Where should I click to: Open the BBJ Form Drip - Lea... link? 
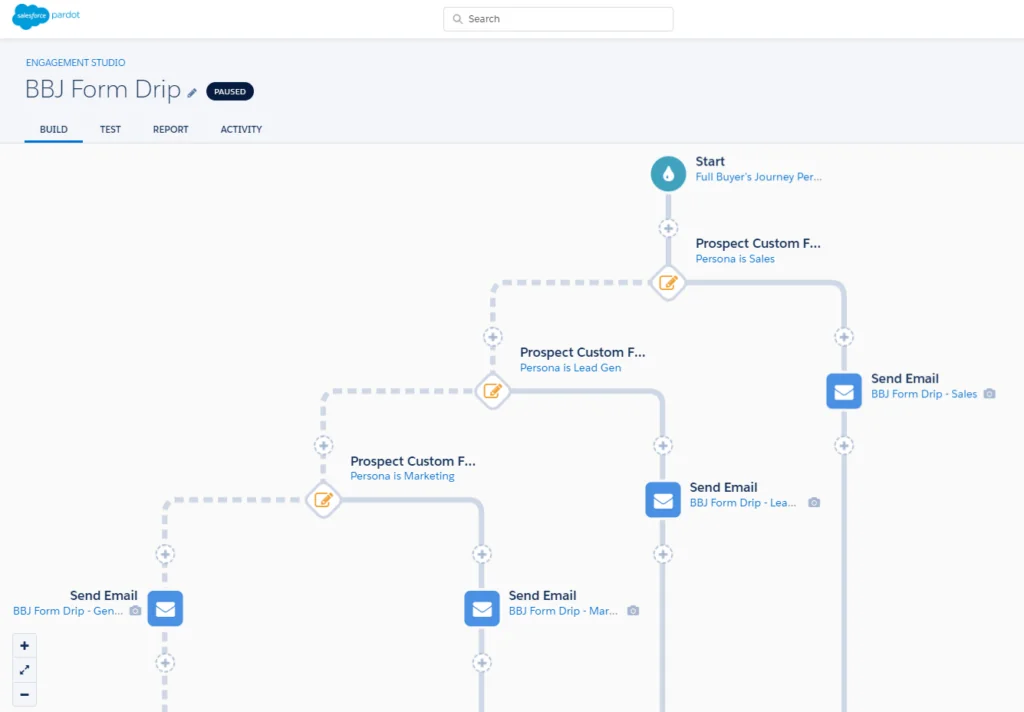[x=743, y=503]
